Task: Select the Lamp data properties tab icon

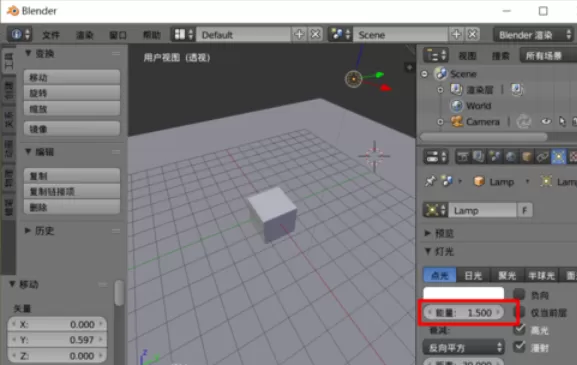Action: (x=559, y=157)
